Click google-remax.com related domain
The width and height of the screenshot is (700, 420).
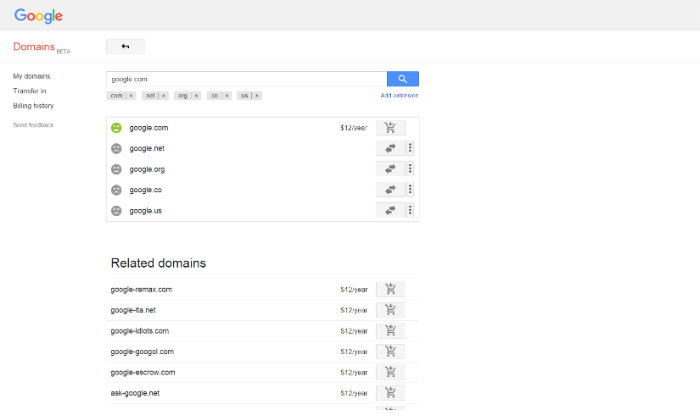pos(141,290)
